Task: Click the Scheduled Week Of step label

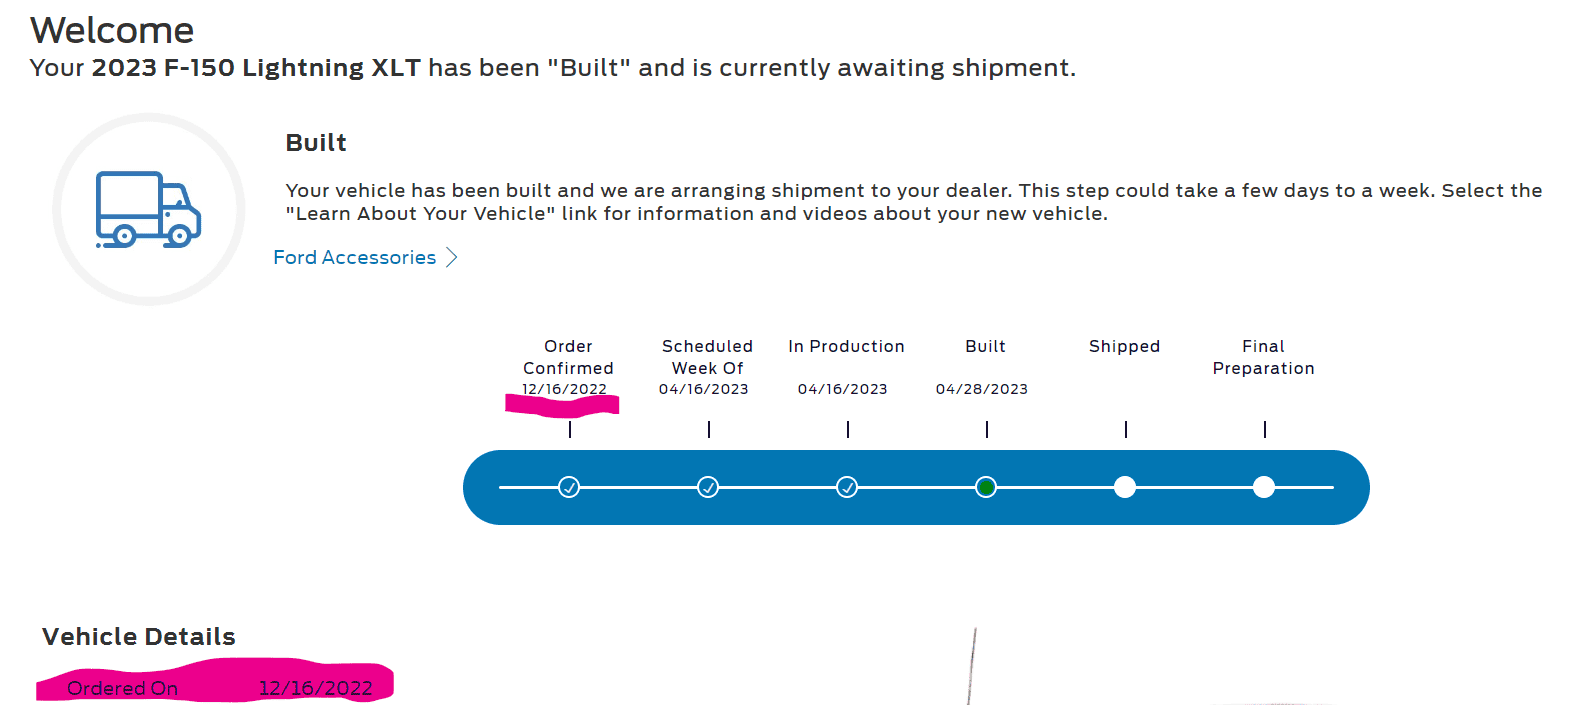Action: [707, 357]
